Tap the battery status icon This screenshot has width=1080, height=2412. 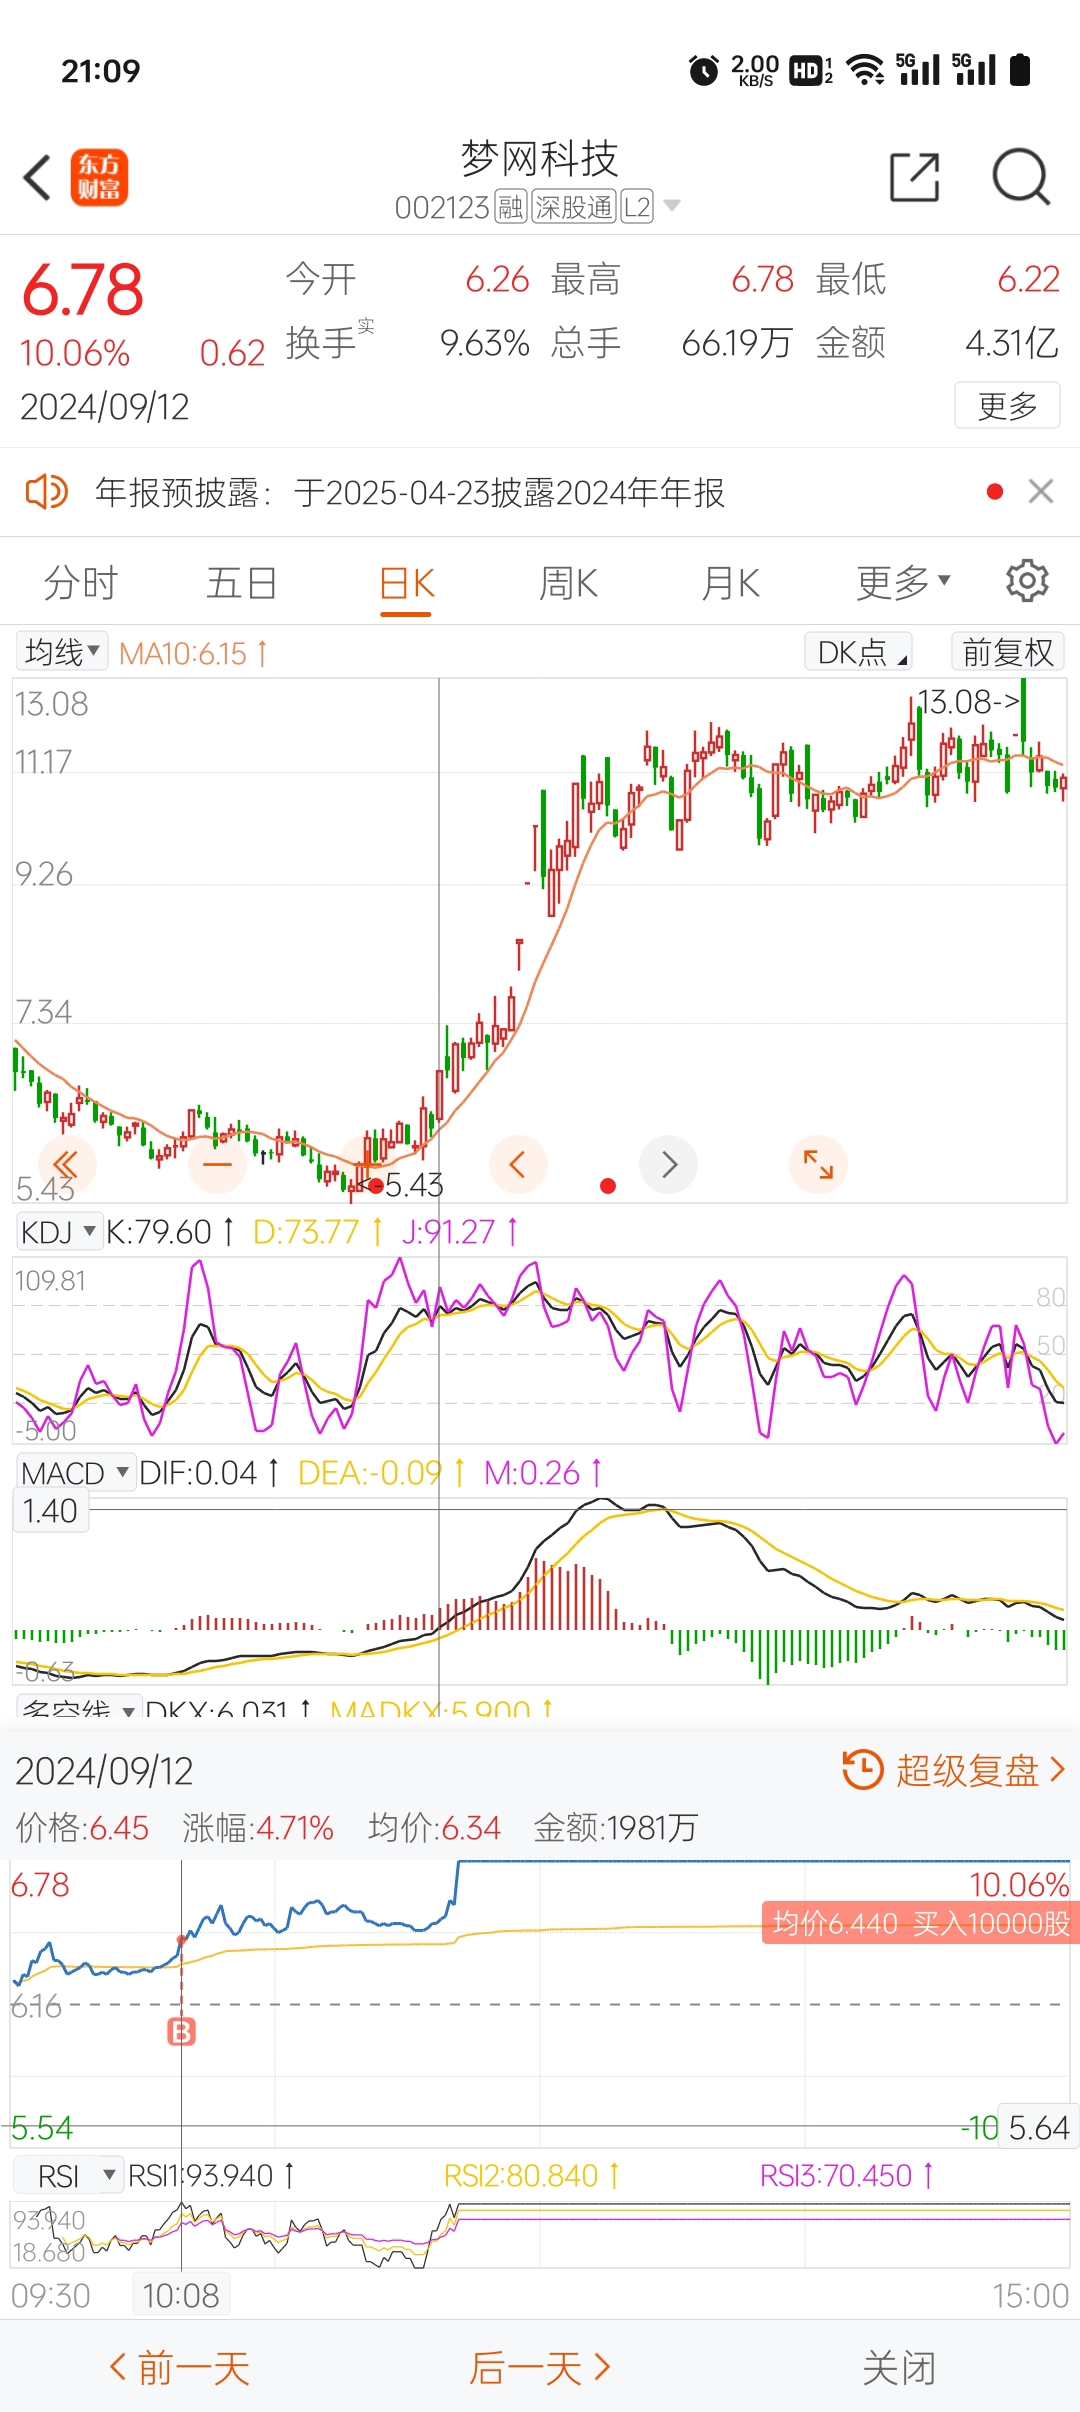tap(1020, 70)
